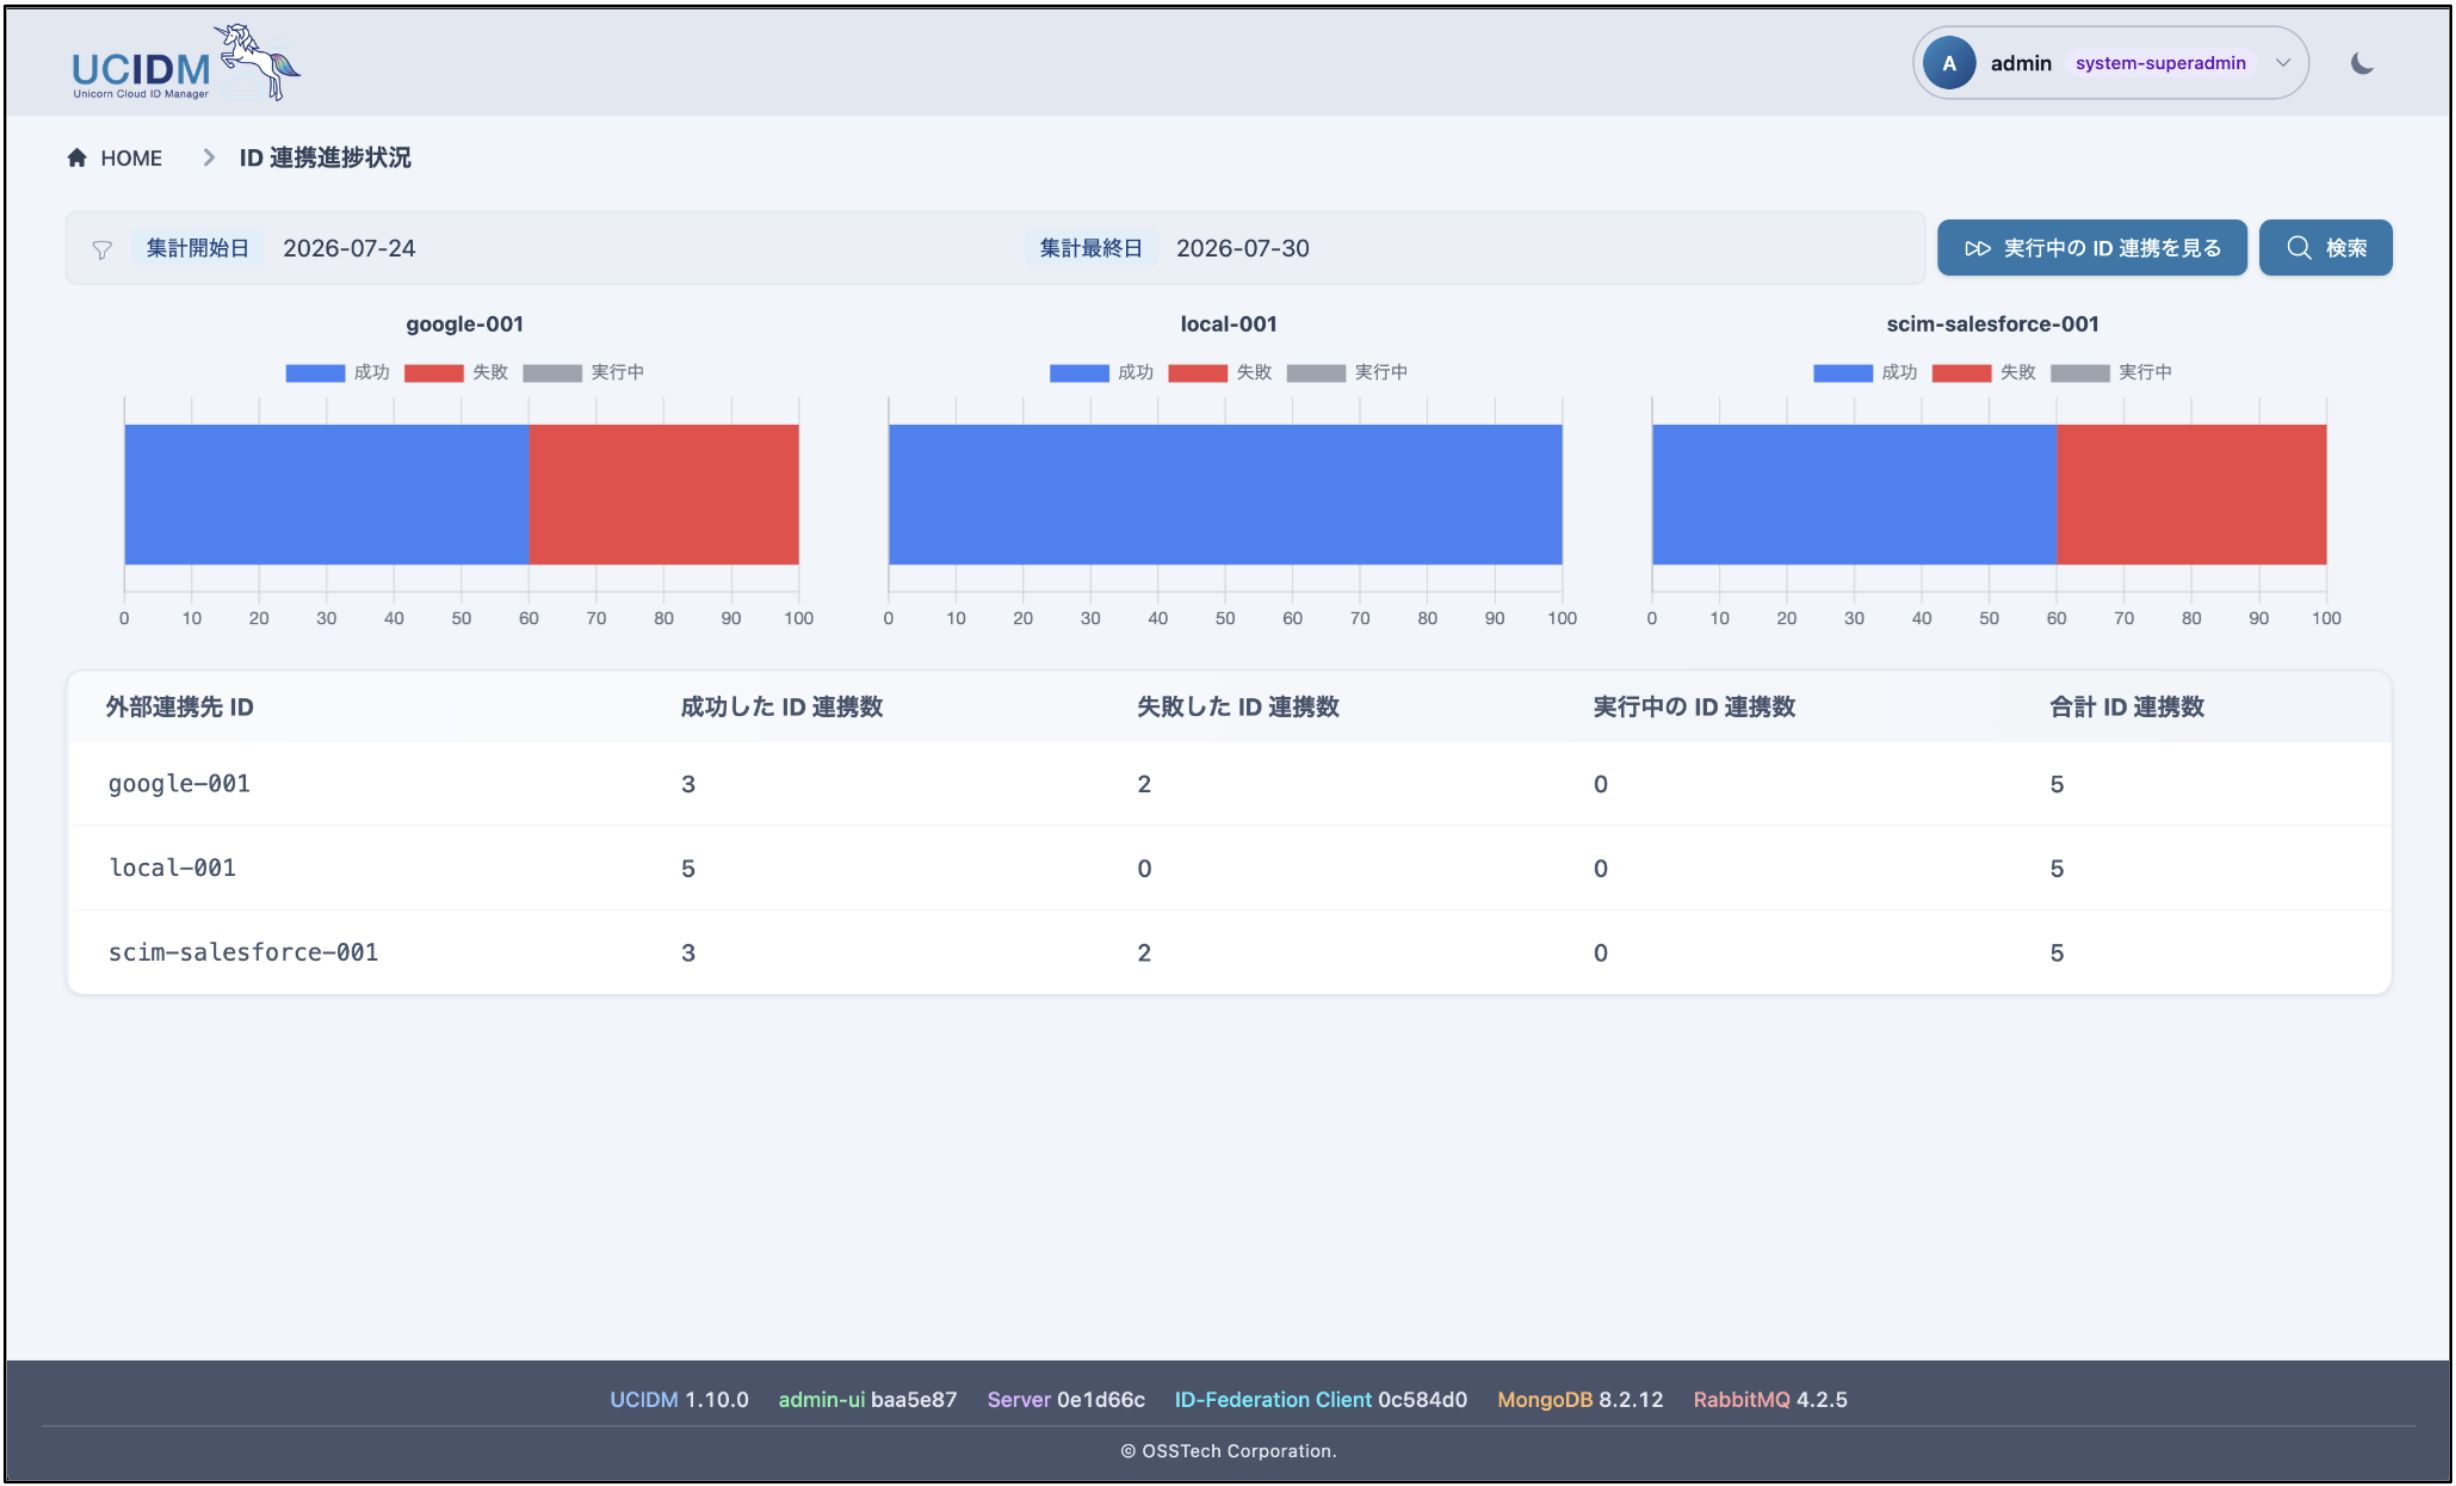This screenshot has width=2456, height=1486.
Task: Click the UCIDM unicorn logo
Action: [185, 62]
